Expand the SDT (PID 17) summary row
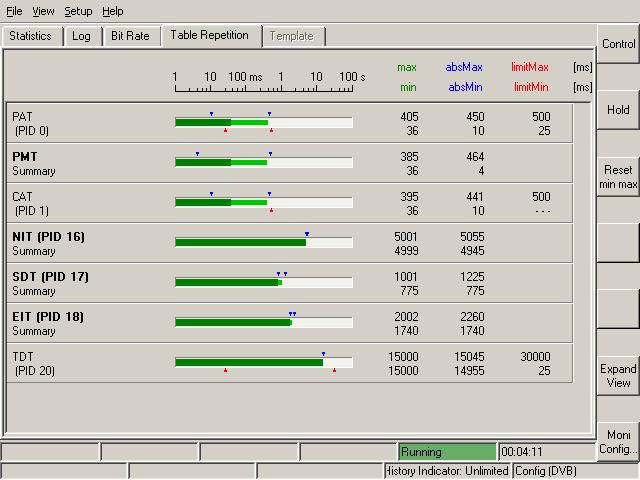Screen dimensions: 640x480 (x=50, y=283)
